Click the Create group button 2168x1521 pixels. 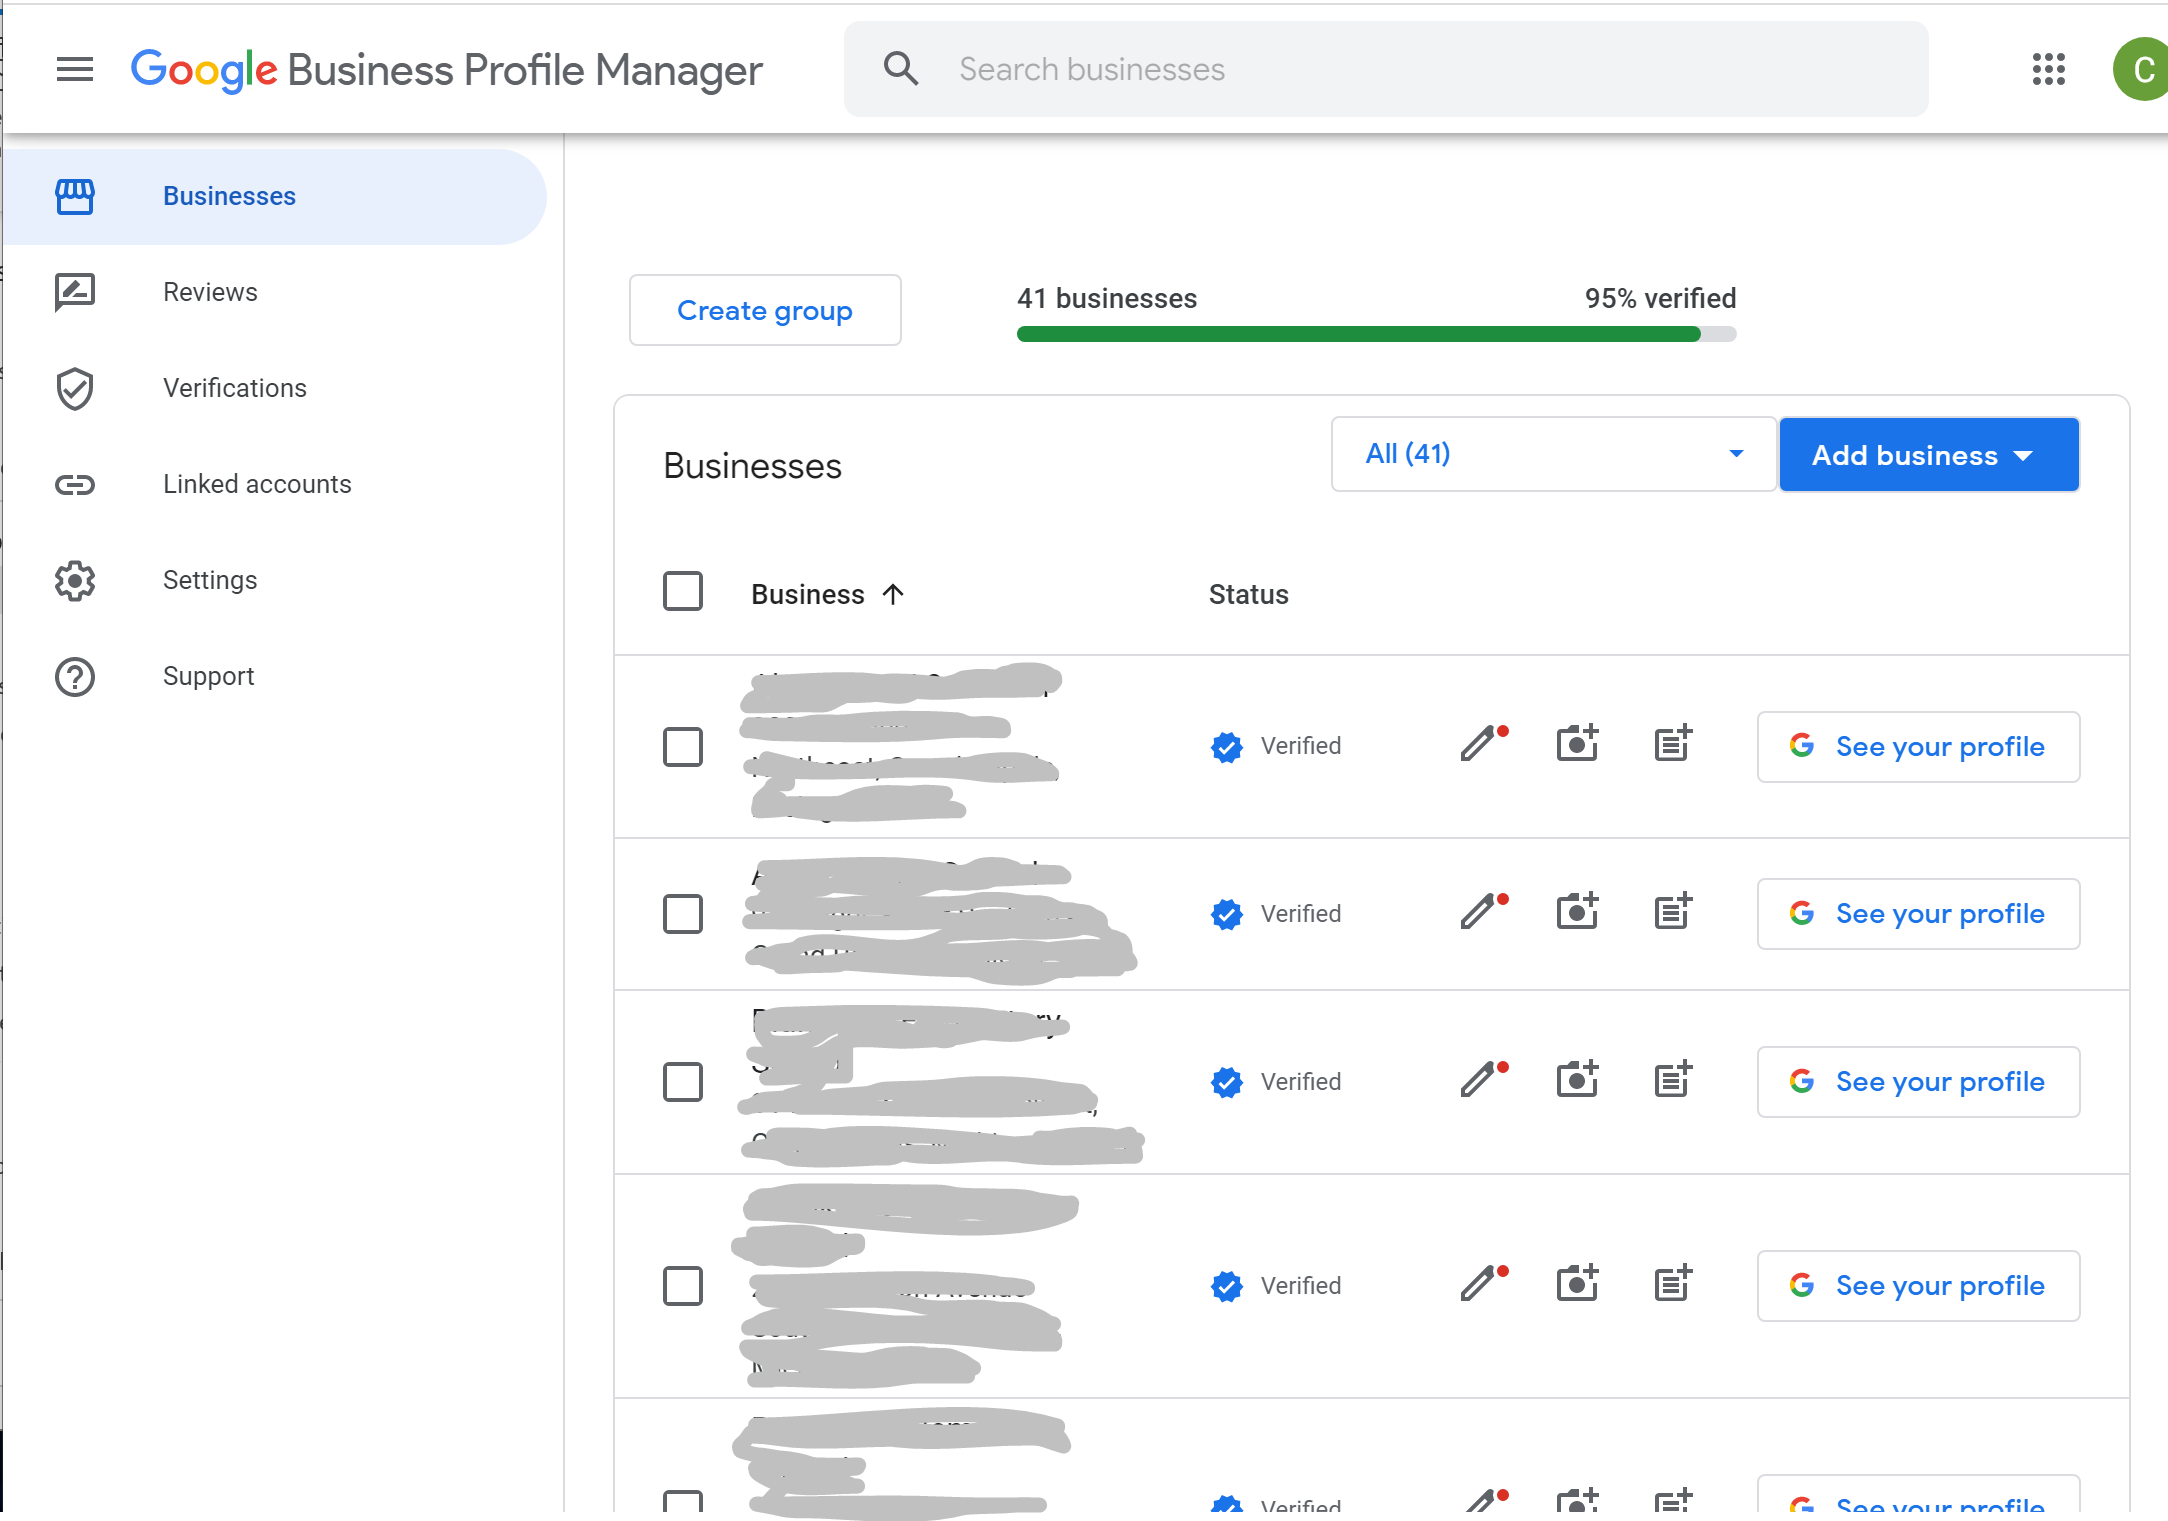[x=765, y=310]
